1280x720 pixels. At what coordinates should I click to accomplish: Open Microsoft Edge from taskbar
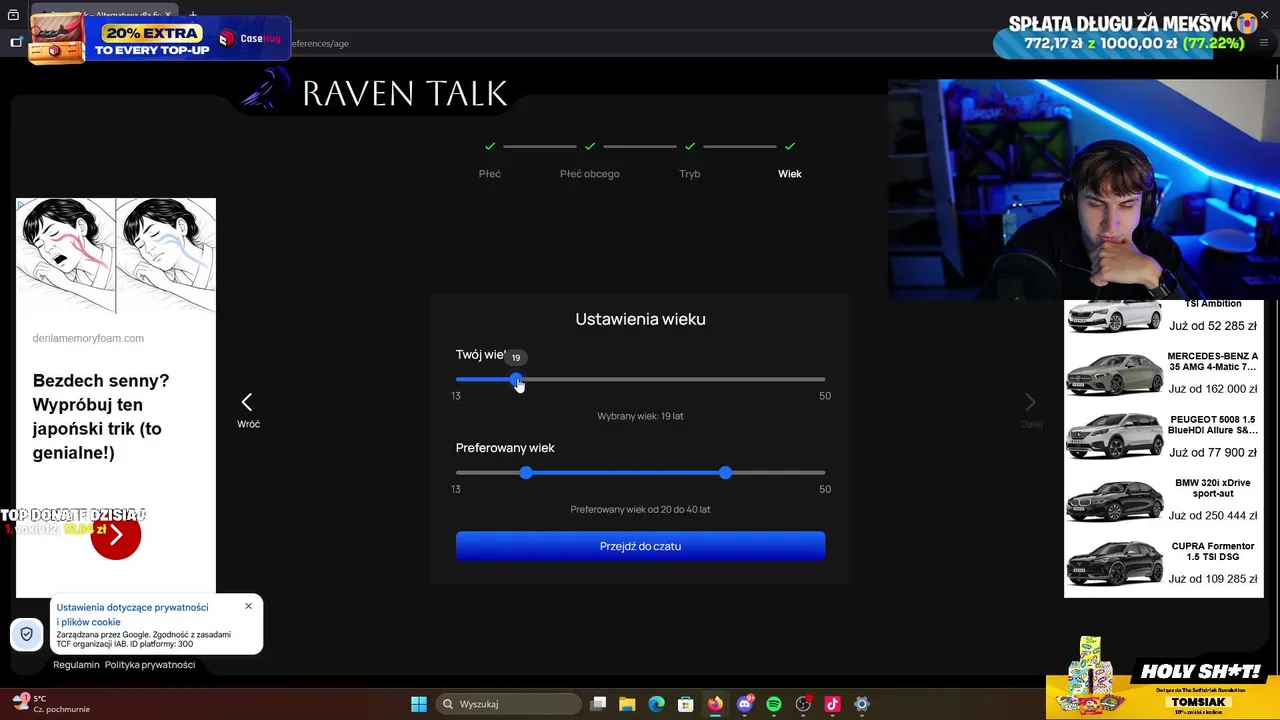[x=656, y=704]
